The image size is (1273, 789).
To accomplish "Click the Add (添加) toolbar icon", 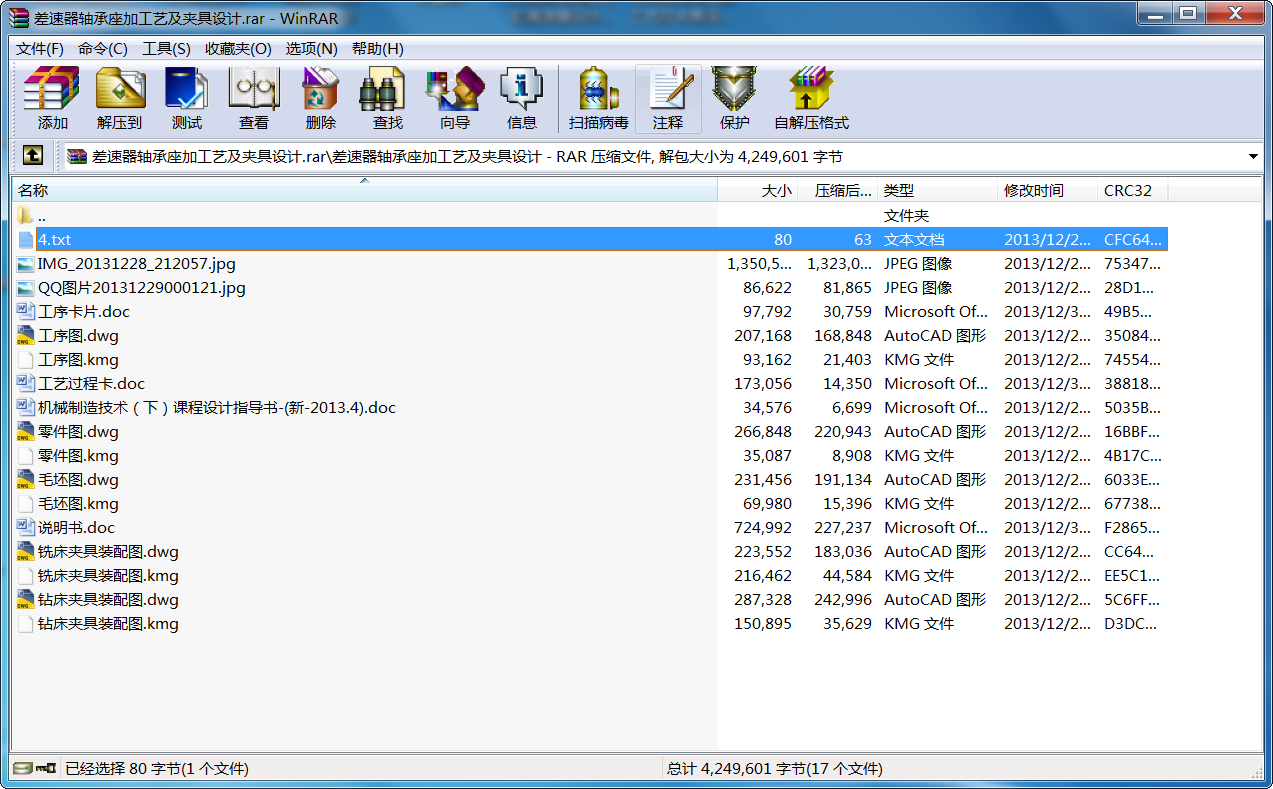I will tap(52, 98).
